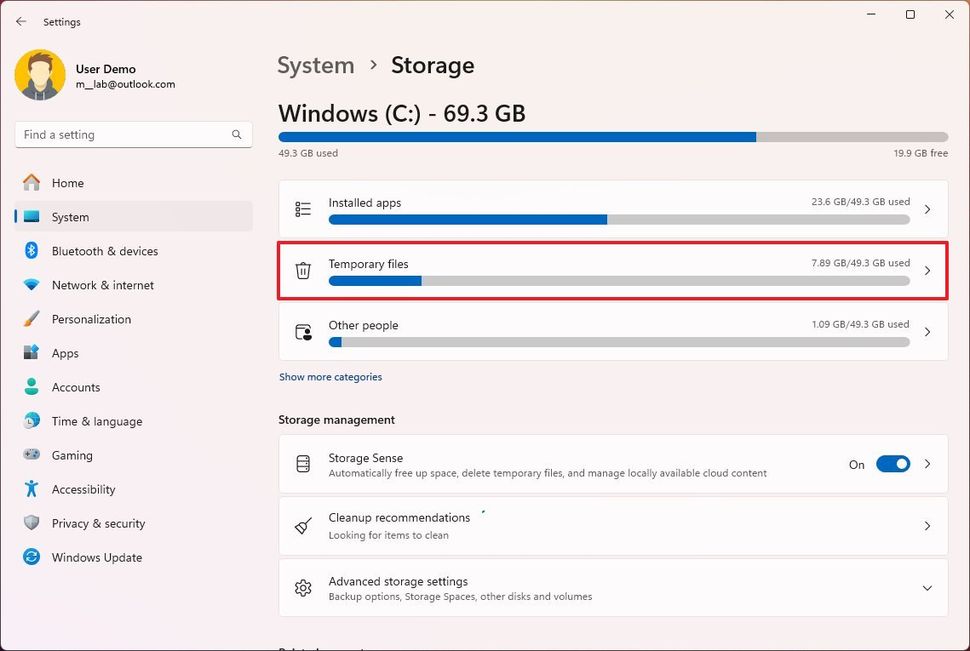The height and width of the screenshot is (651, 970).
Task: Click the back arrow button
Action: (20, 21)
